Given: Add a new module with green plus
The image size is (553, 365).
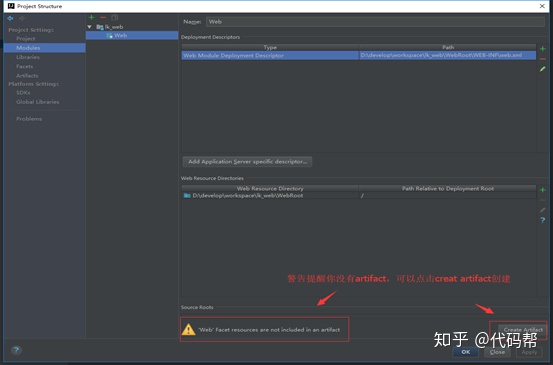Looking at the screenshot, I should [91, 17].
